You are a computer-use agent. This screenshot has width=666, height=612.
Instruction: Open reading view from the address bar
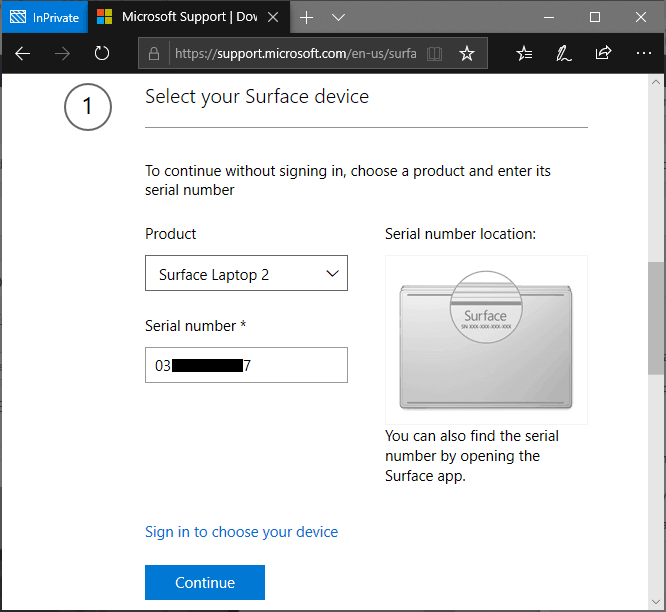(x=434, y=54)
